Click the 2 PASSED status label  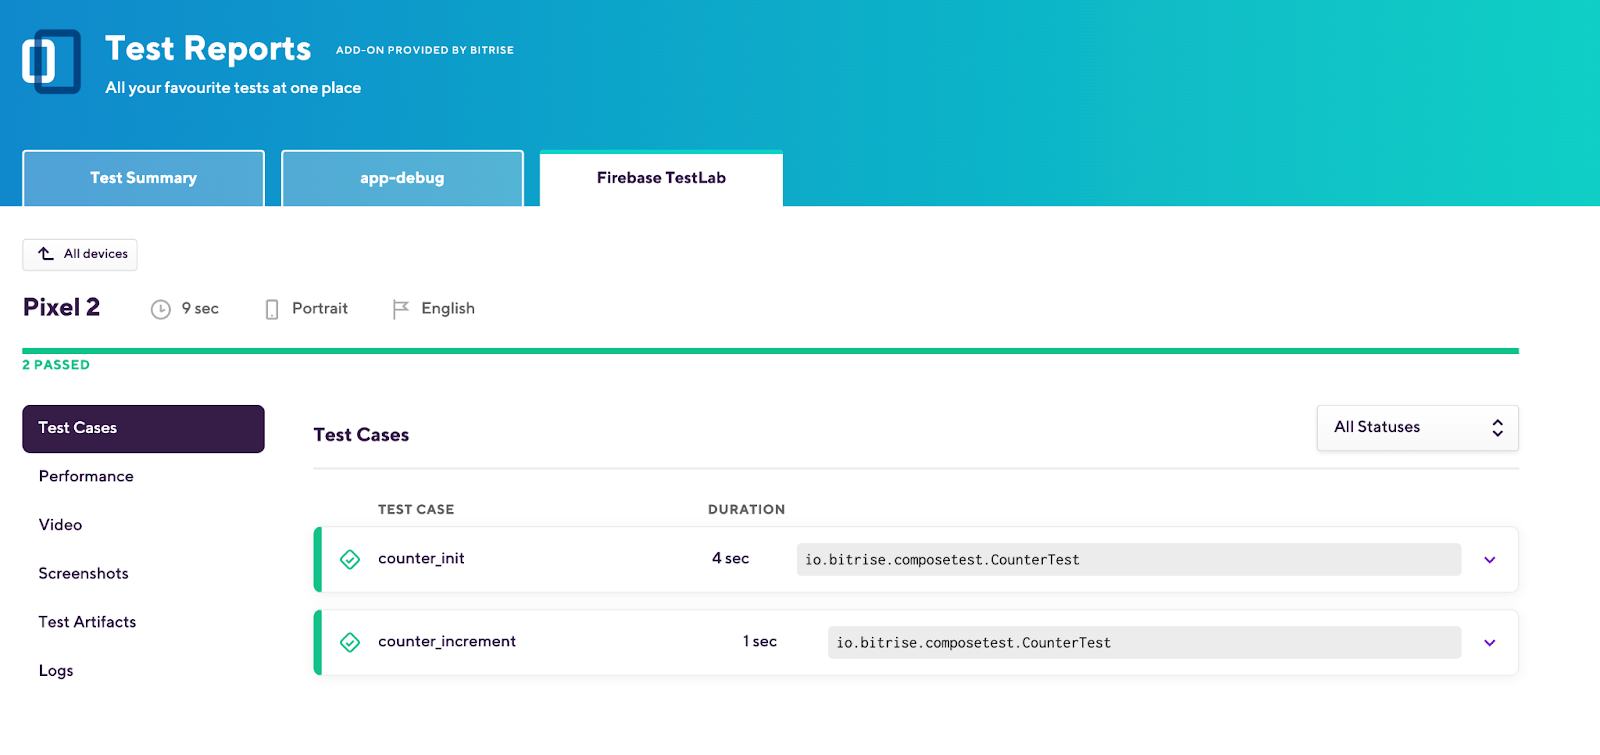pos(56,365)
